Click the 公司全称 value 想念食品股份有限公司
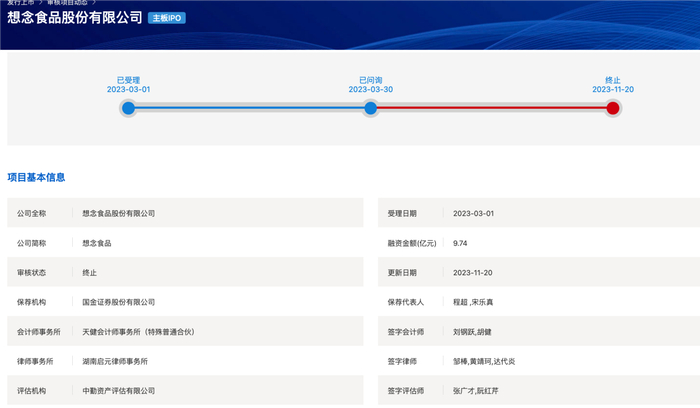700x408 pixels. [118, 213]
